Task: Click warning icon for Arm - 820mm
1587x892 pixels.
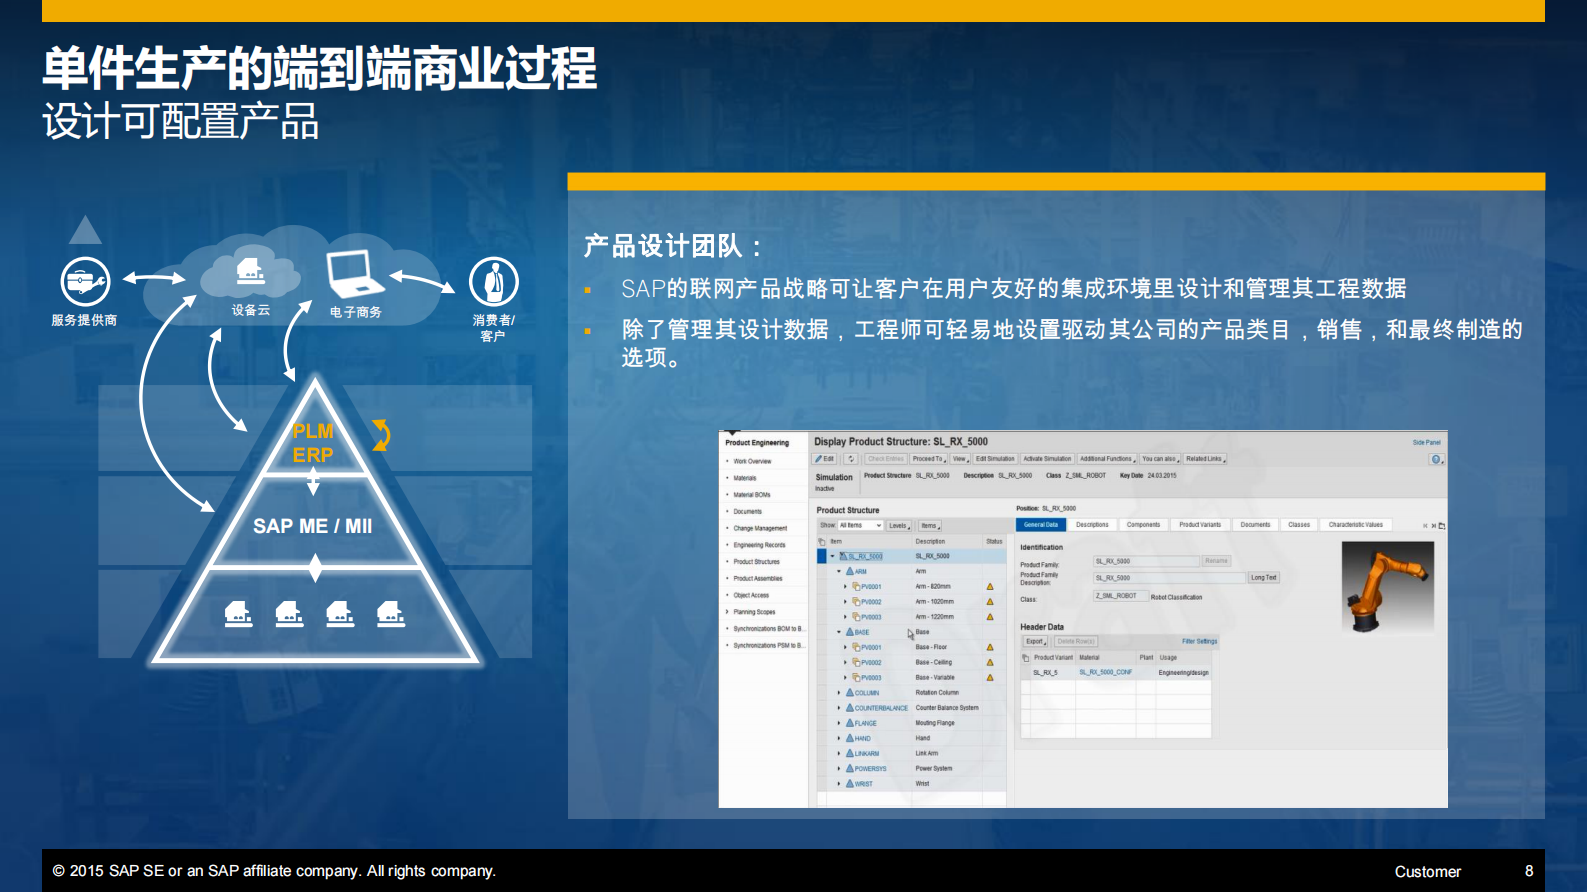Action: click(x=990, y=587)
